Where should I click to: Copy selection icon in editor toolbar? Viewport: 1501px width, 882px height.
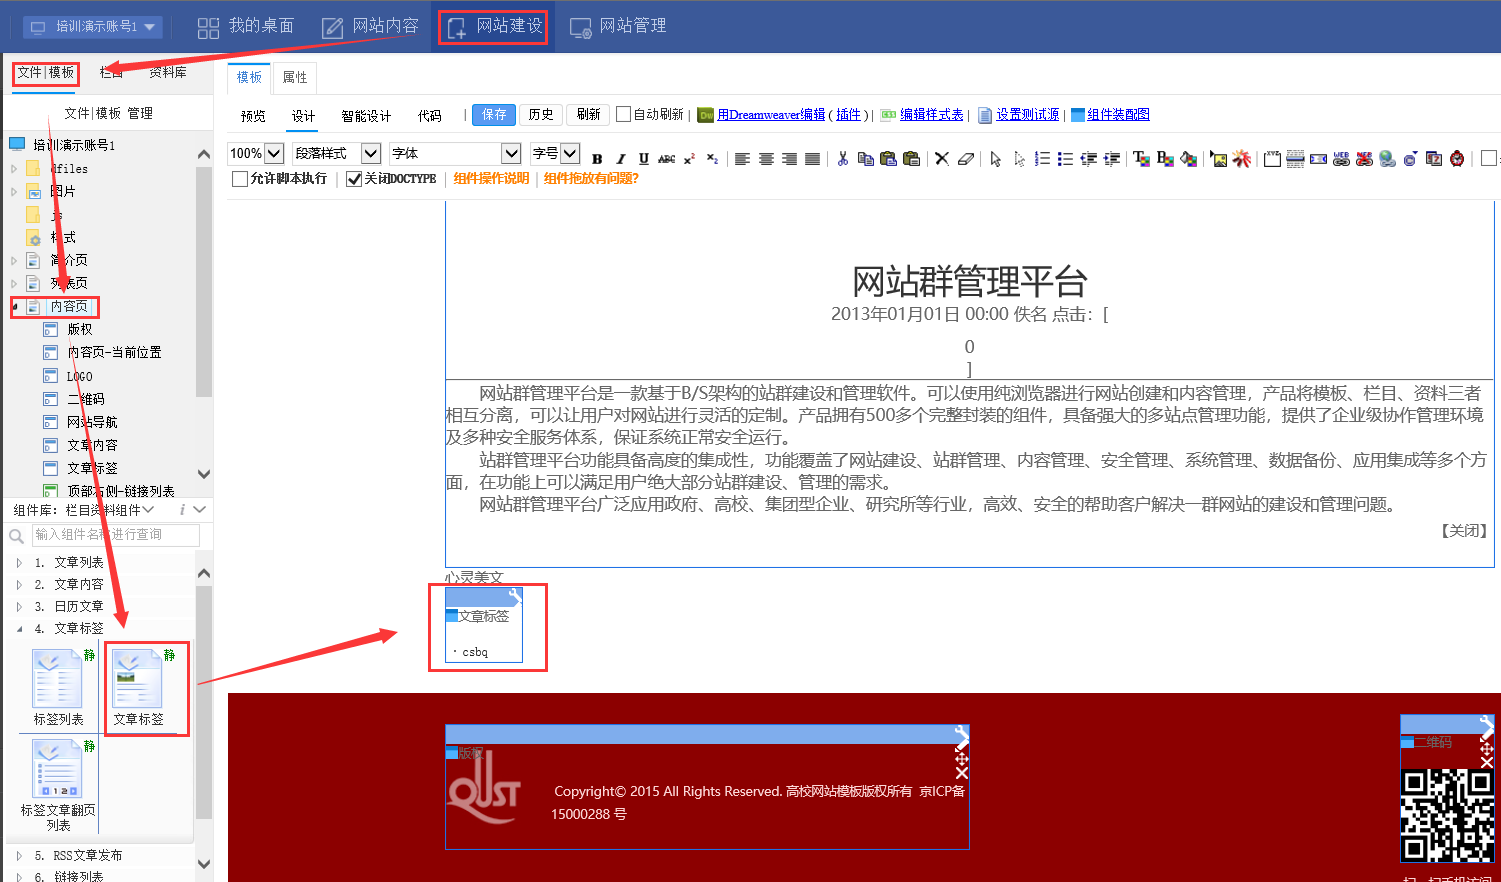(865, 158)
